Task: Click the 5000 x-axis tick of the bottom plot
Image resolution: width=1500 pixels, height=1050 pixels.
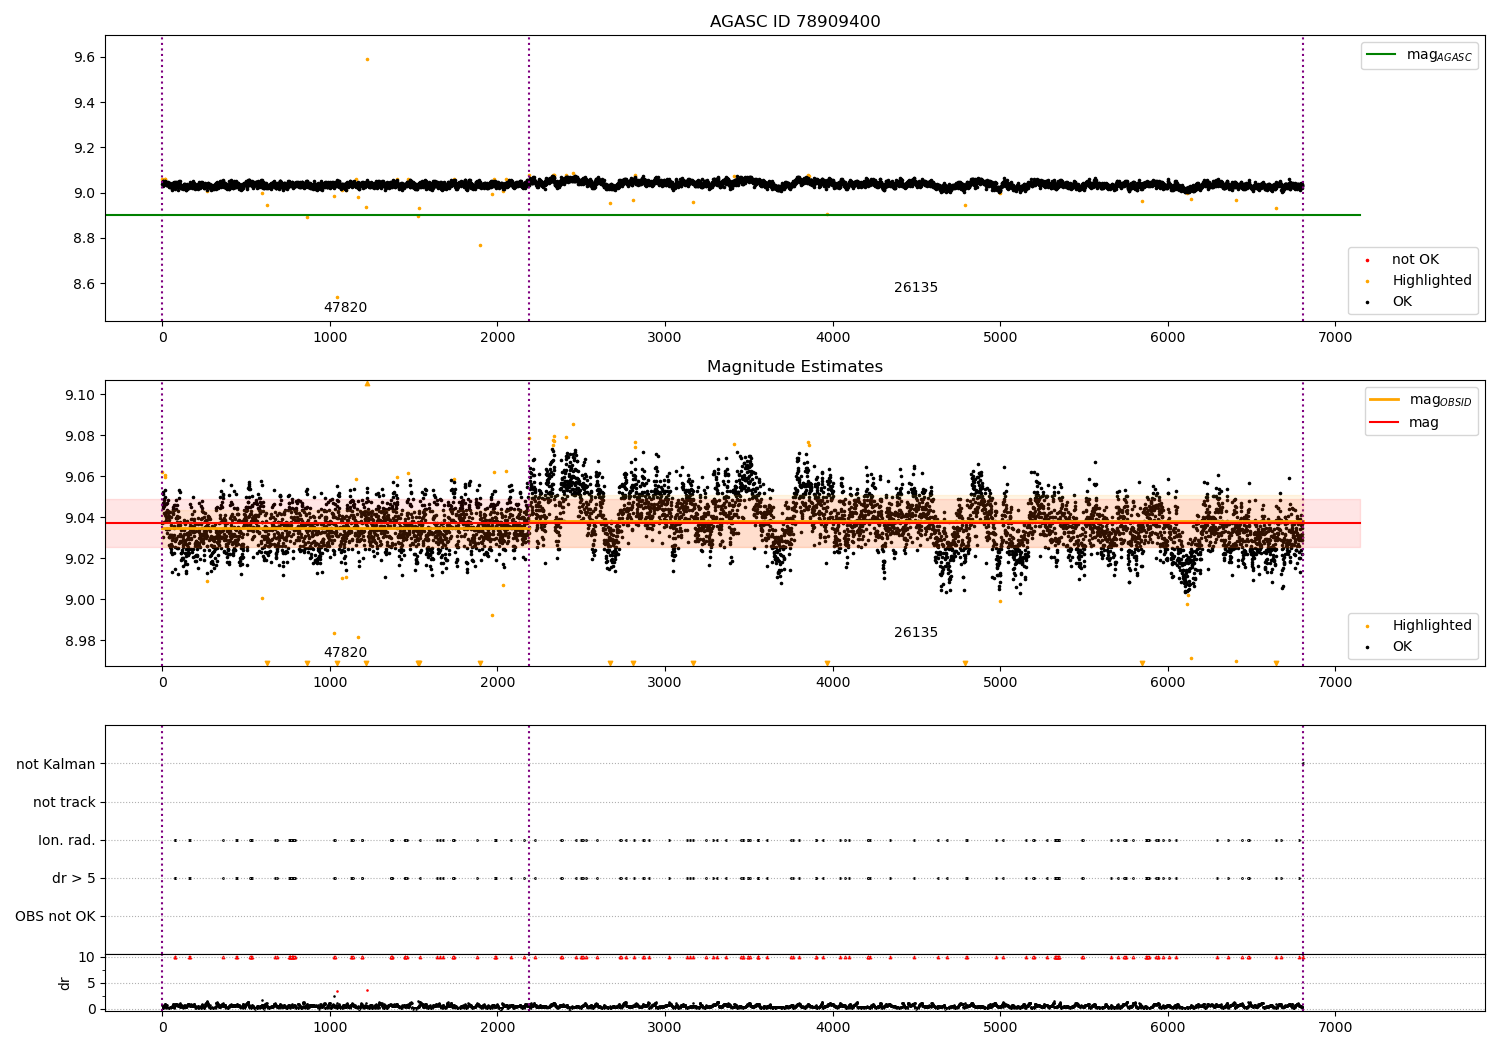Action: 1000,1027
